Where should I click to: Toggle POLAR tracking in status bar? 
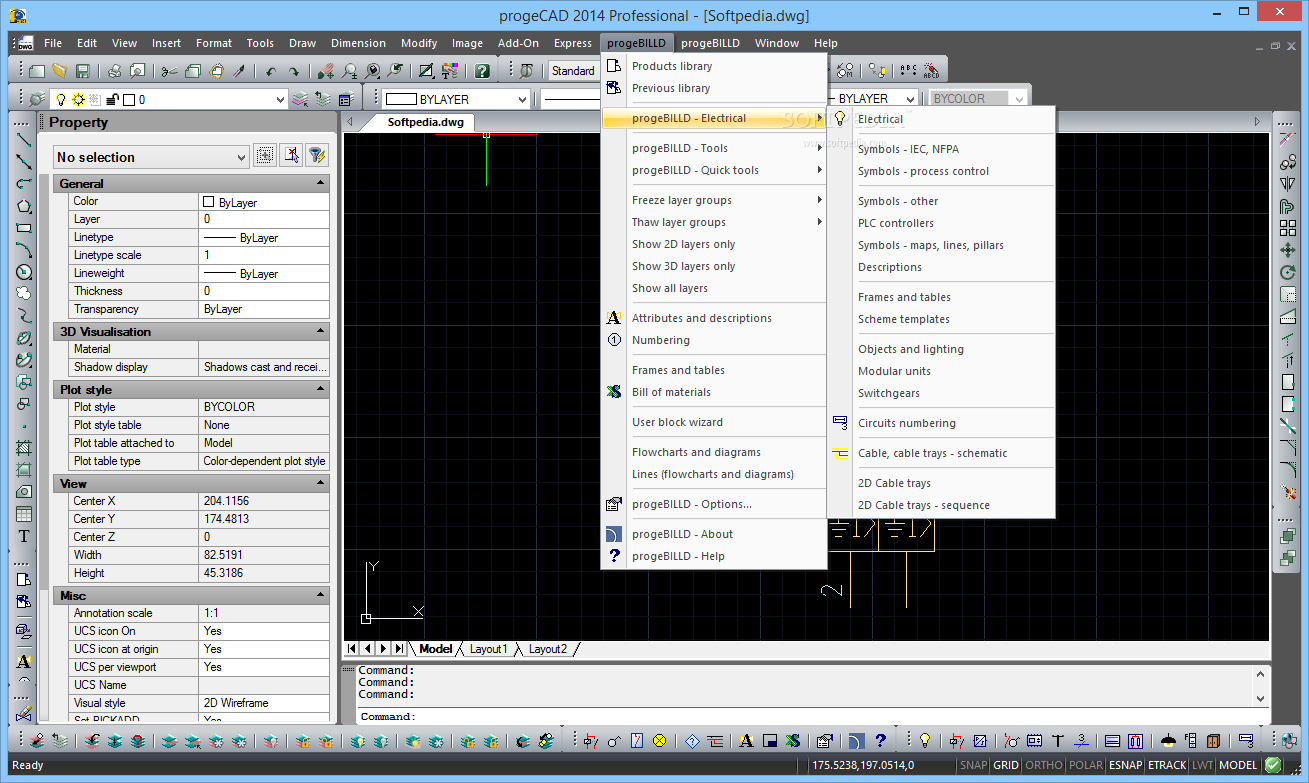[x=1086, y=765]
